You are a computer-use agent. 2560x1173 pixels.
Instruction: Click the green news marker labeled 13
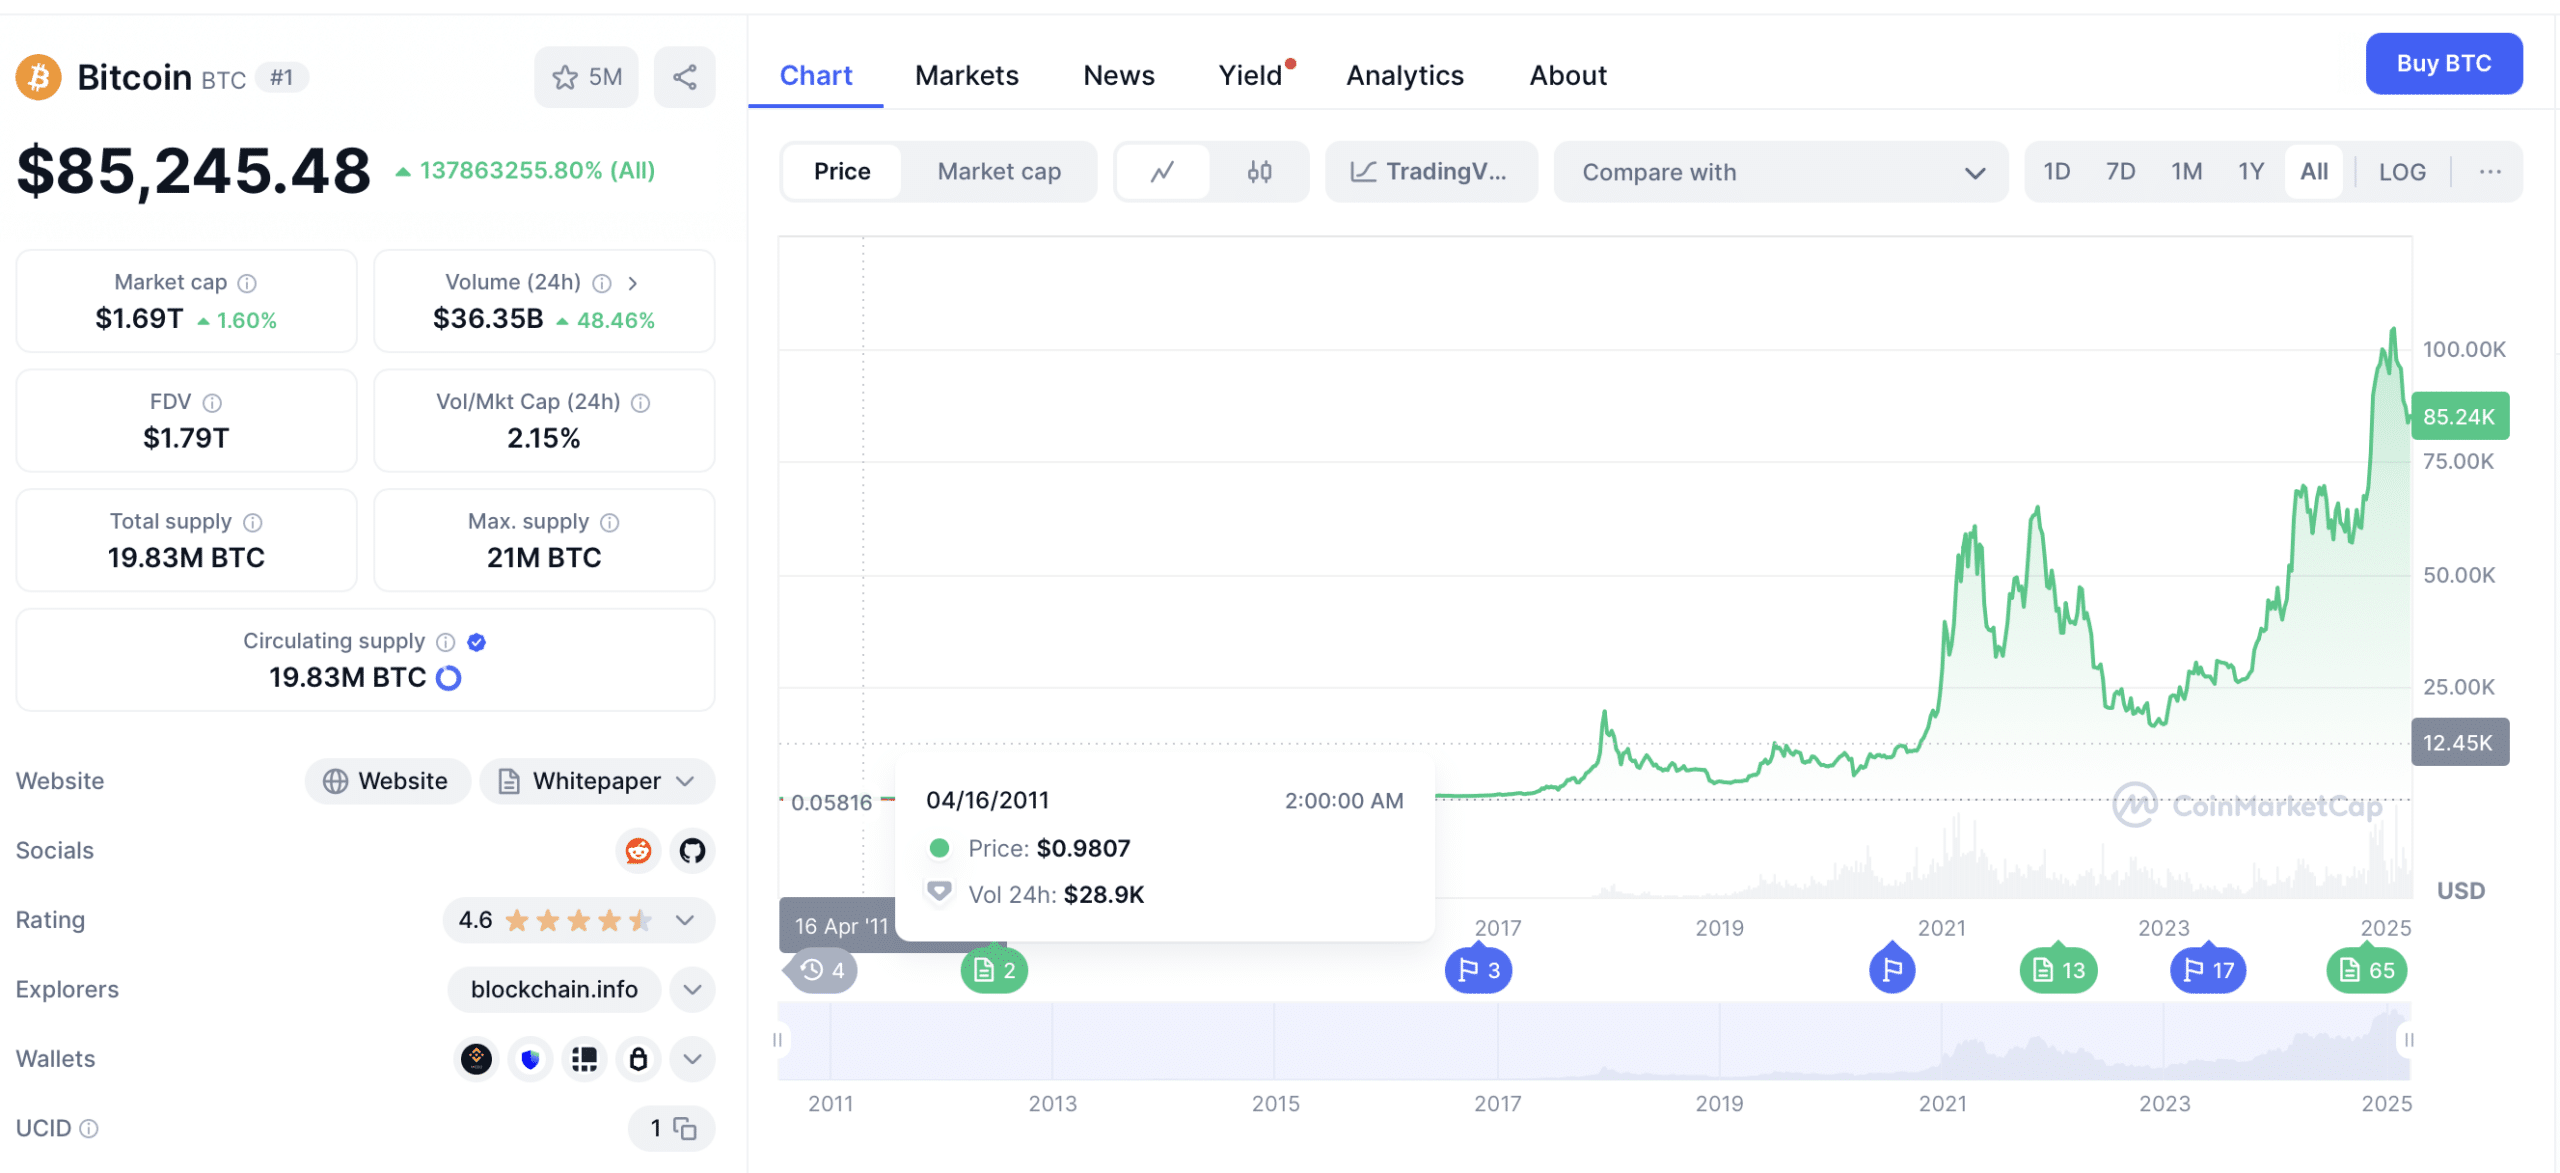tap(2058, 971)
